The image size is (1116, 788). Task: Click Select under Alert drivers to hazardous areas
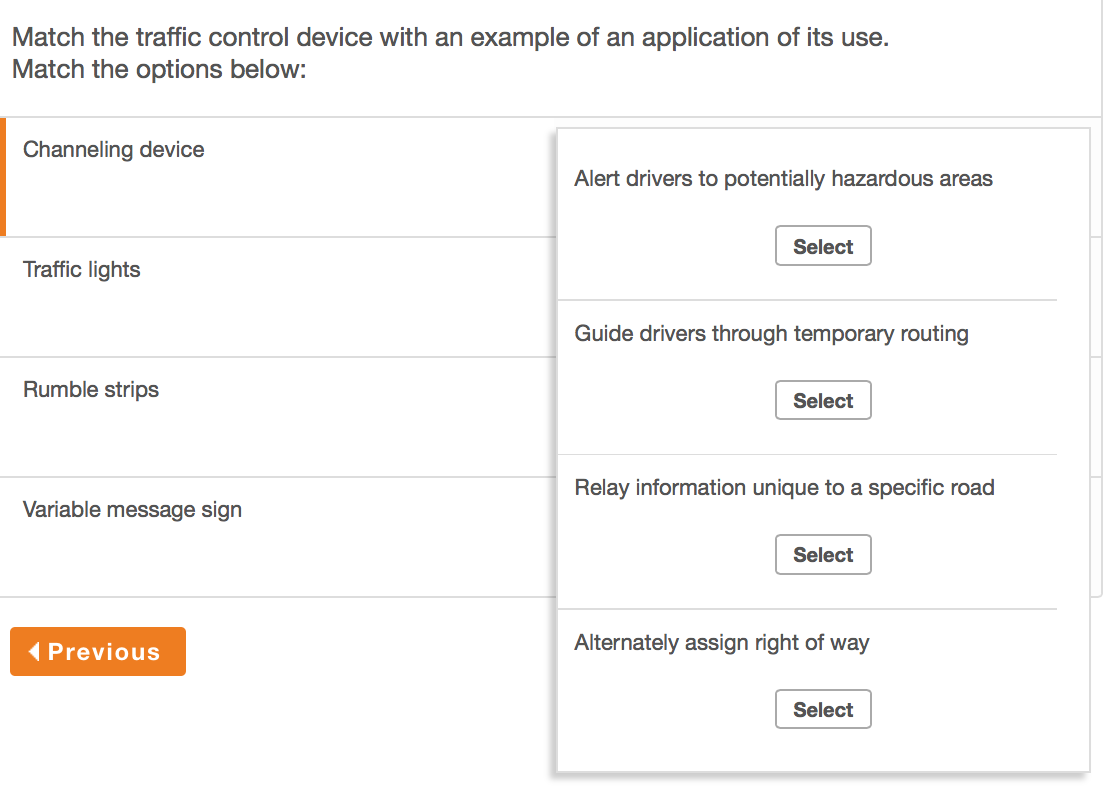pos(823,245)
